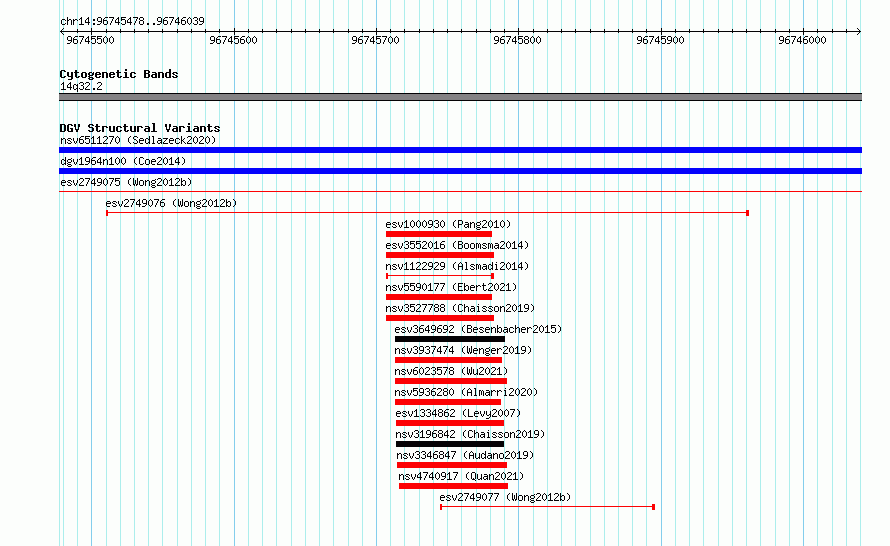890x546 pixels.
Task: Click the DGV Structural Variants track heading
Action: [x=140, y=128]
